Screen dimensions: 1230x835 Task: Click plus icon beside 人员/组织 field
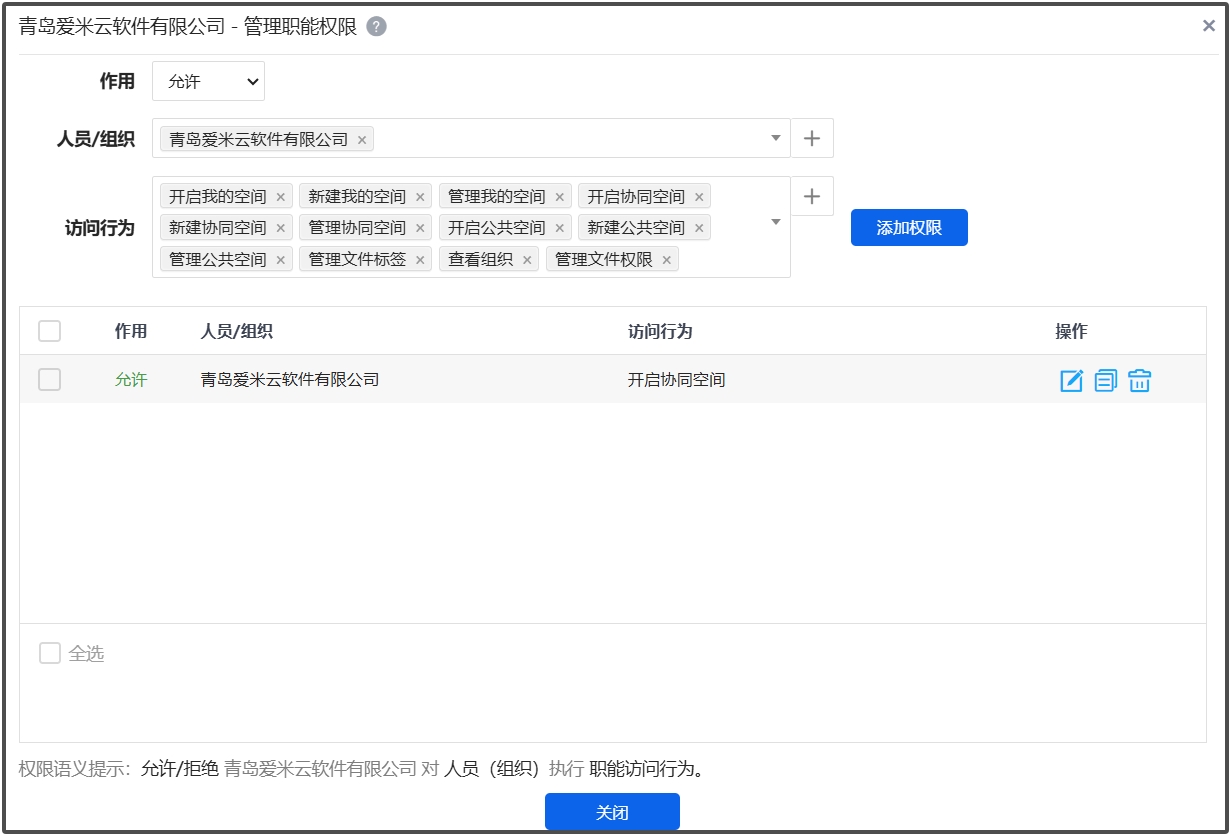(812, 139)
